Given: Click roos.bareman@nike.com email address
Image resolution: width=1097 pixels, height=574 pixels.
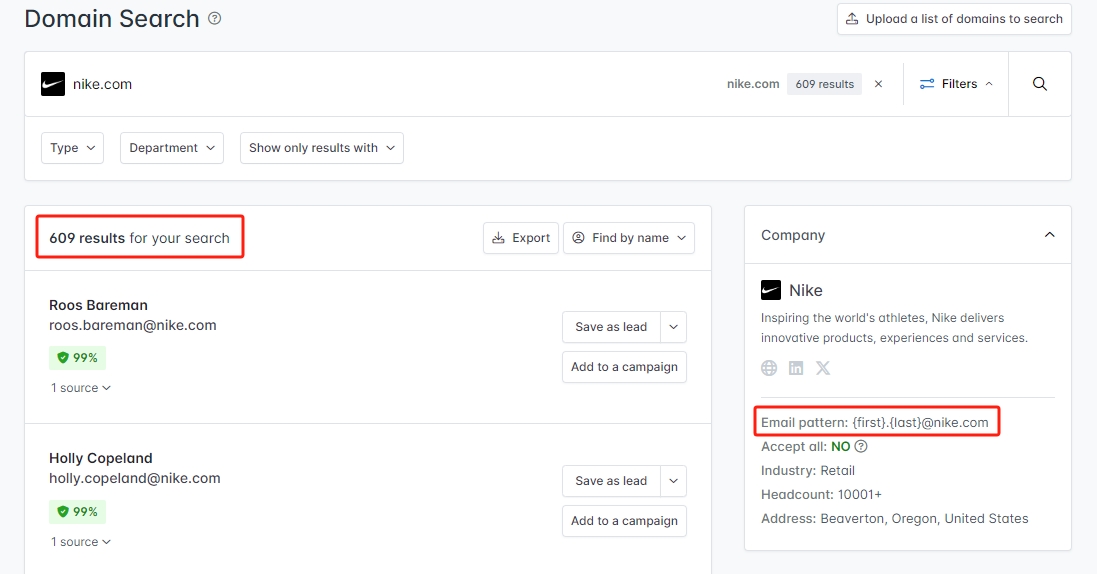Looking at the screenshot, I should pos(133,326).
